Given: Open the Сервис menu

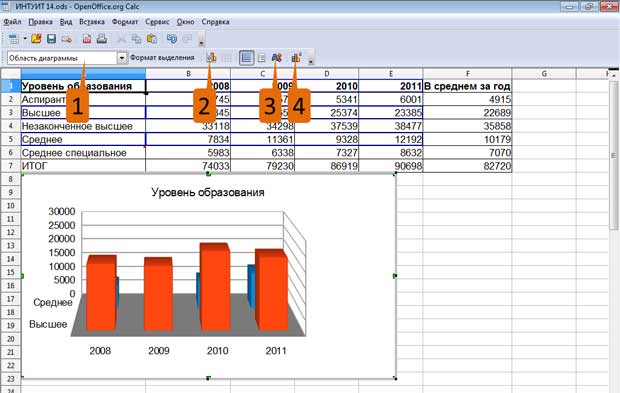Looking at the screenshot, I should pos(157,22).
